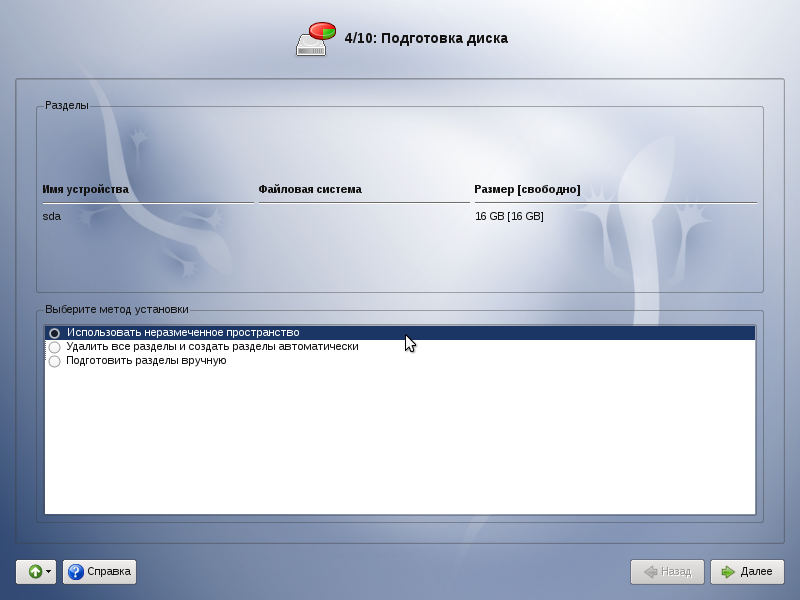
Task: Click the green forward arrow icon on Далее
Action: click(728, 572)
